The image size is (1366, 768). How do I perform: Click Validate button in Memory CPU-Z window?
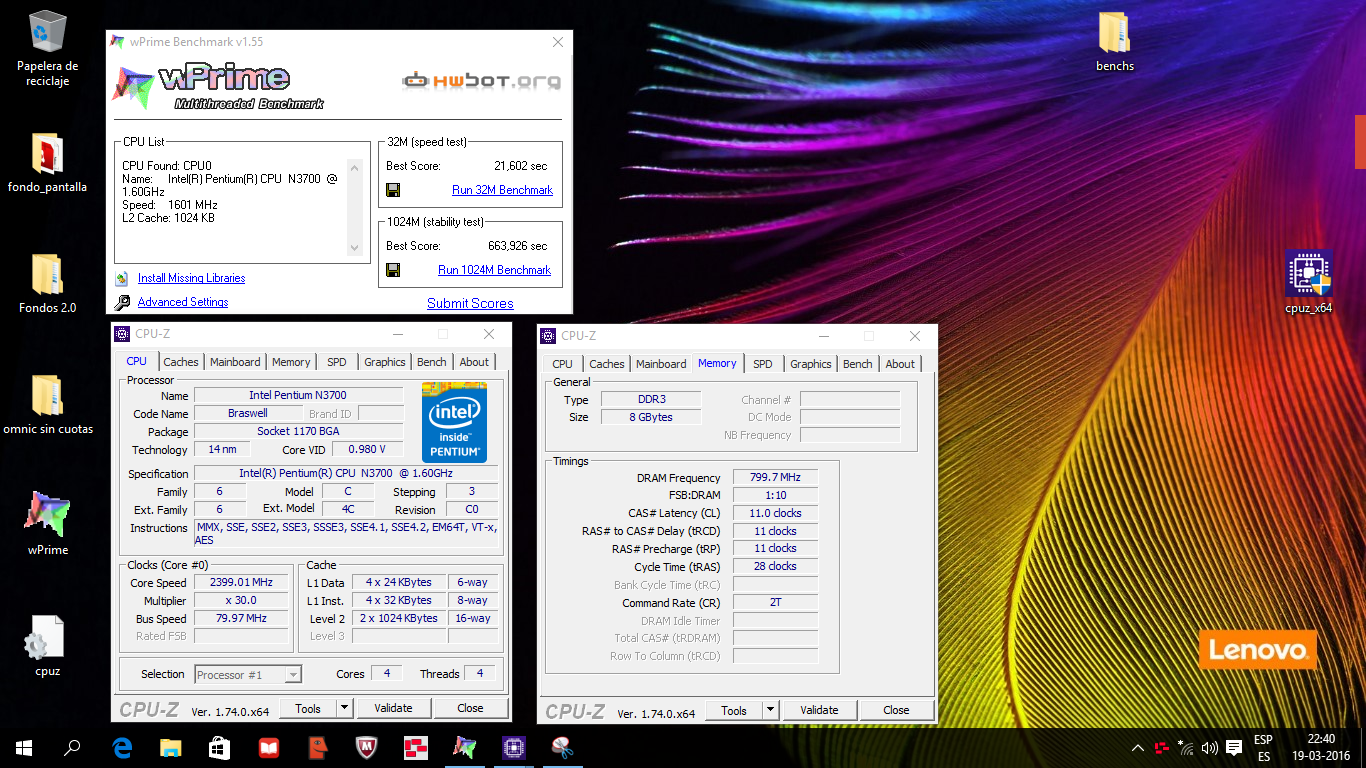tap(819, 710)
